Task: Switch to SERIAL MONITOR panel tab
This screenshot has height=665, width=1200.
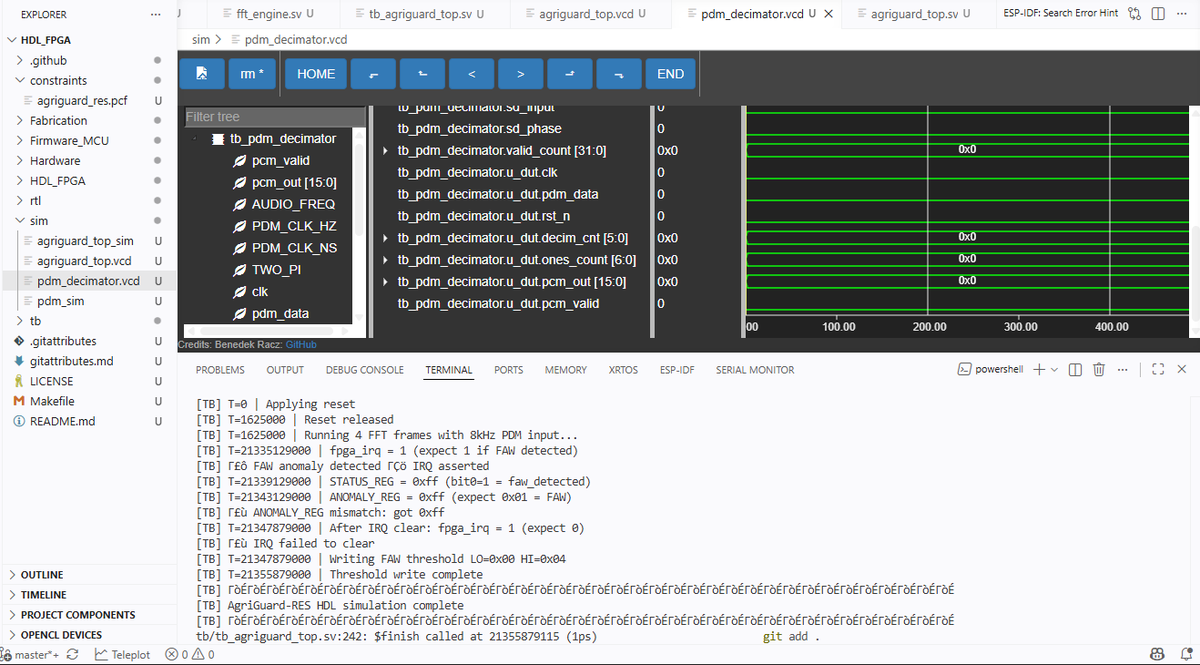Action: tap(755, 370)
